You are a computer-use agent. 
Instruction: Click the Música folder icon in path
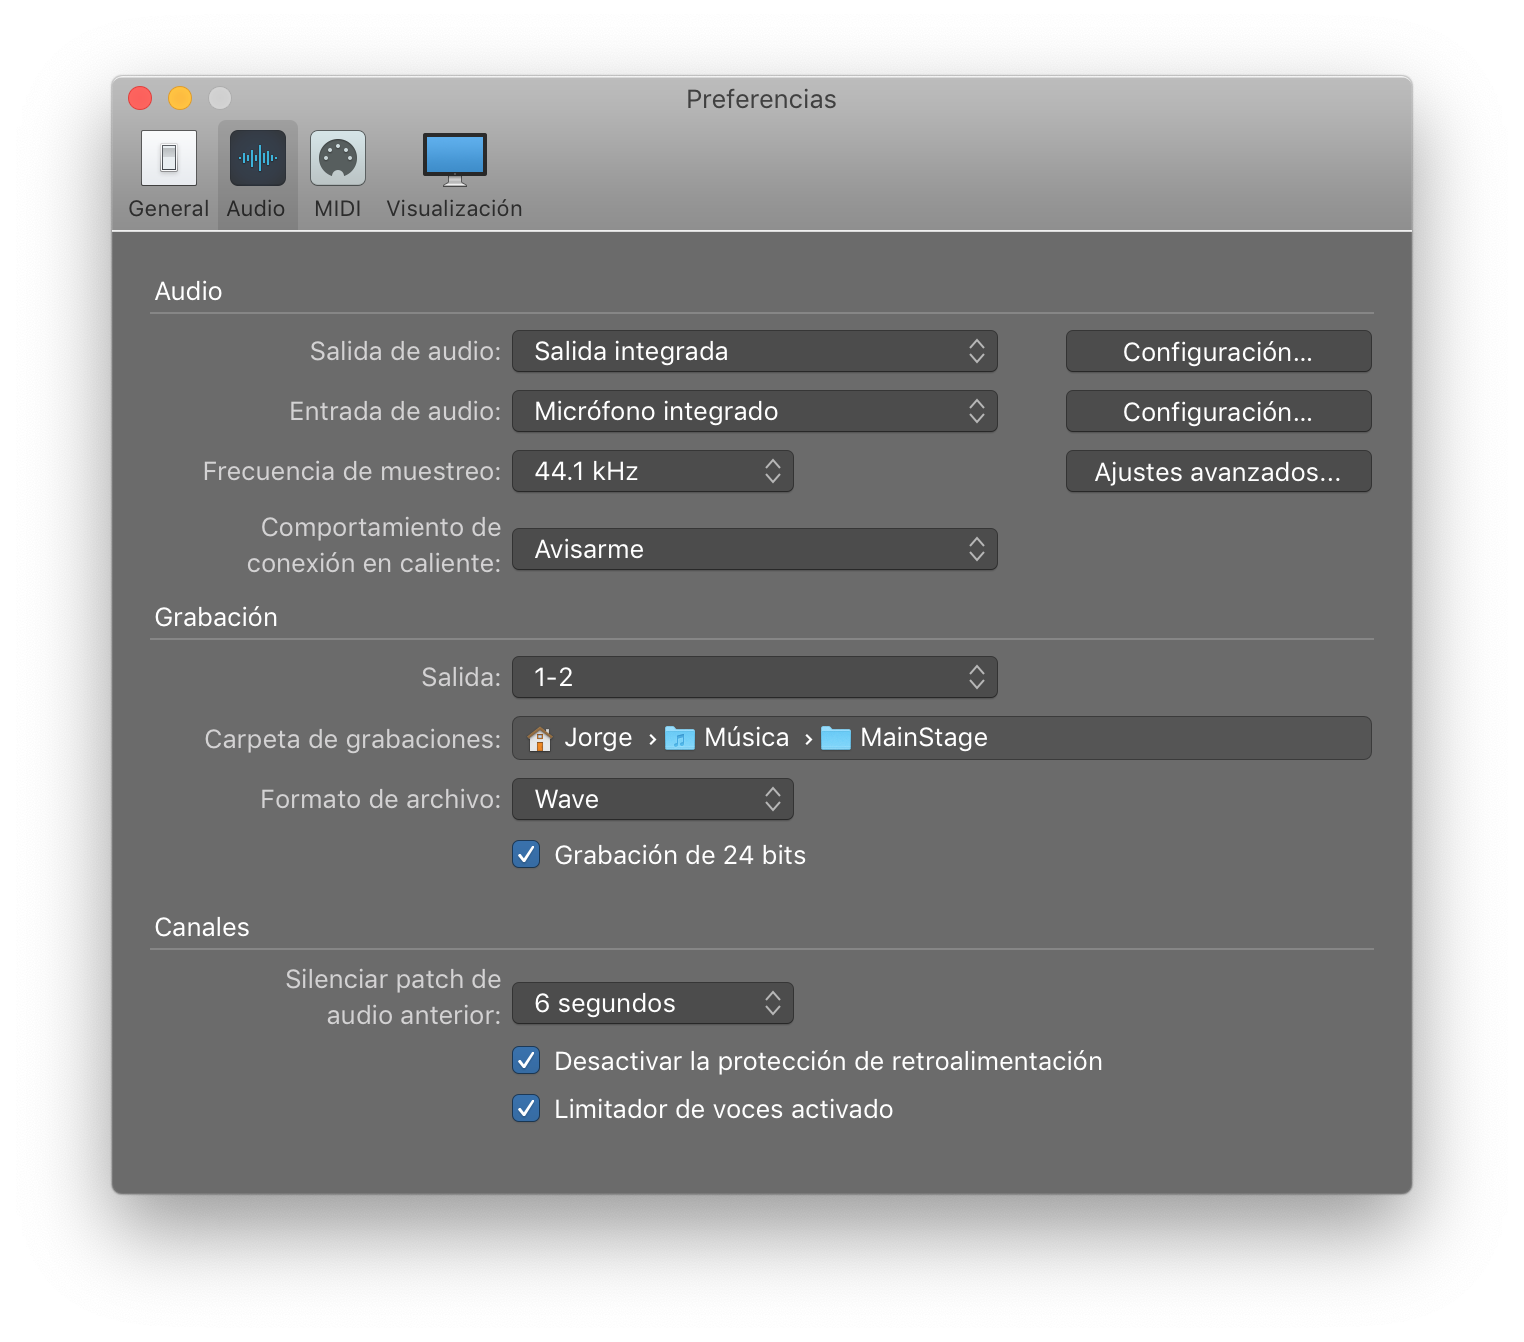(680, 738)
